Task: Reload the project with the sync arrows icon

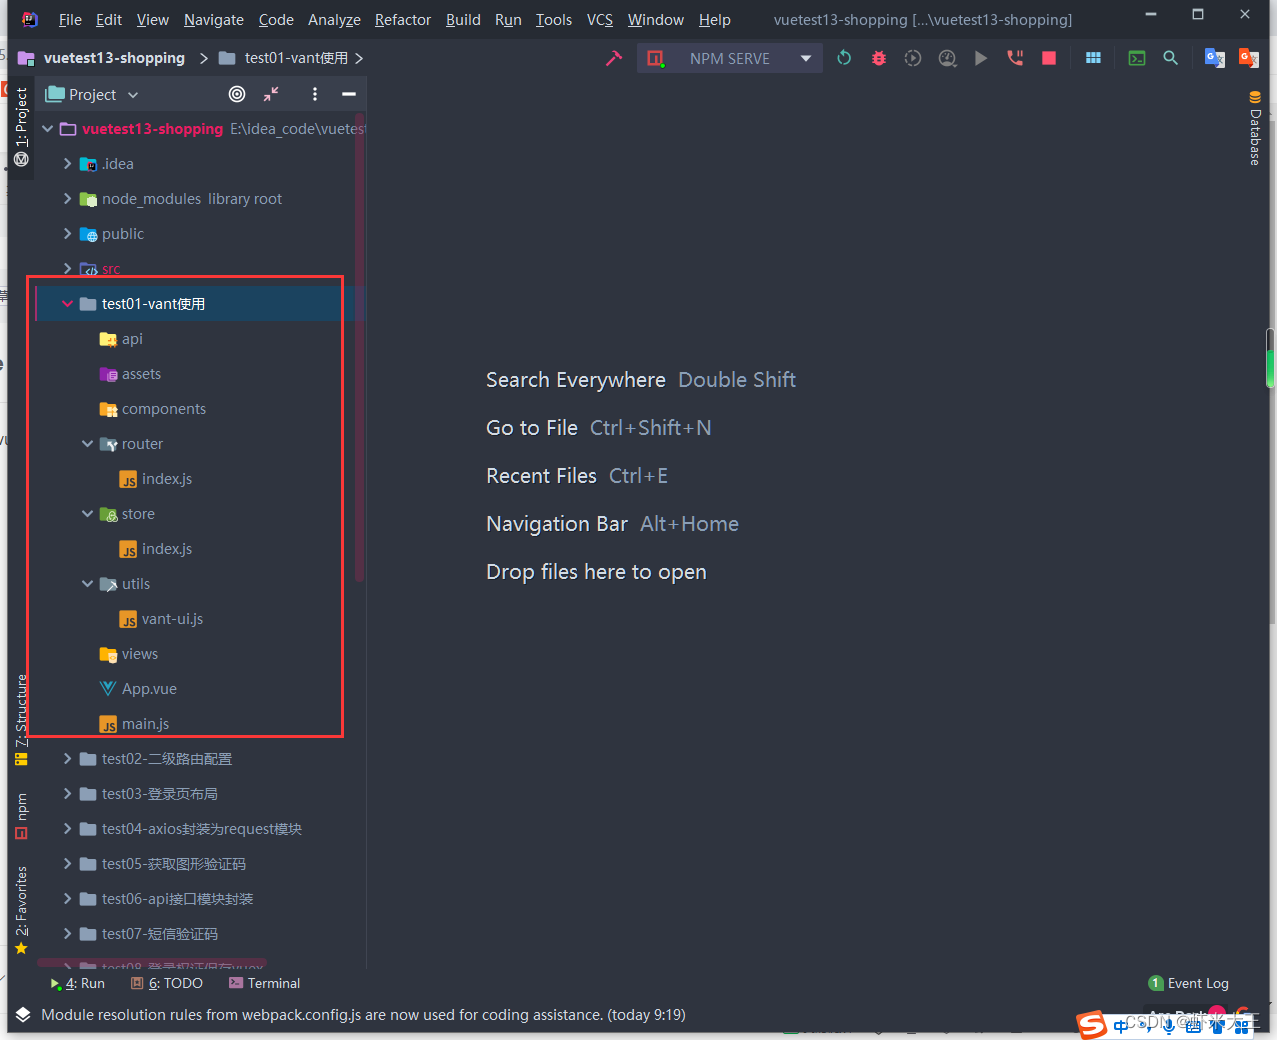Action: pyautogui.click(x=844, y=58)
